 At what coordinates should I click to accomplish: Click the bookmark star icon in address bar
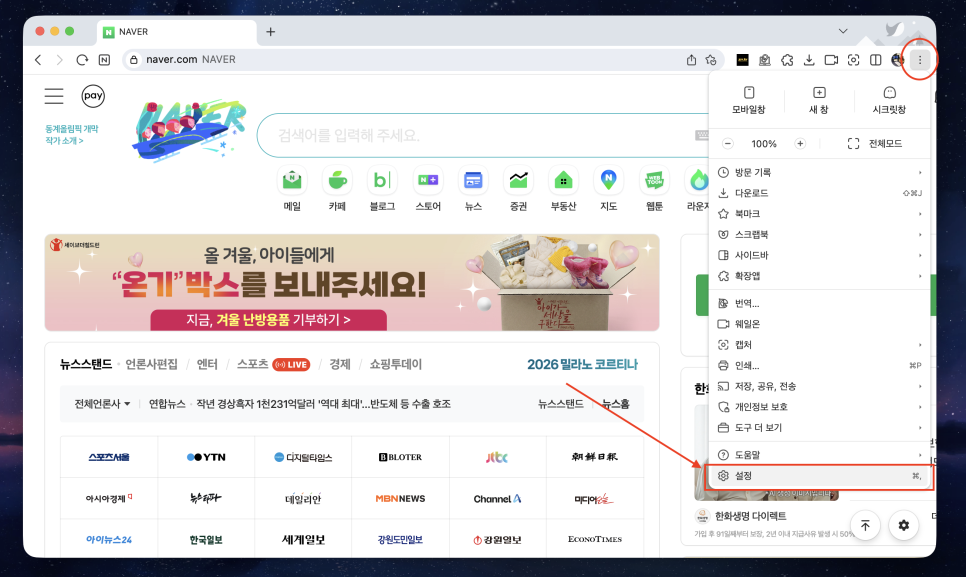pyautogui.click(x=711, y=60)
